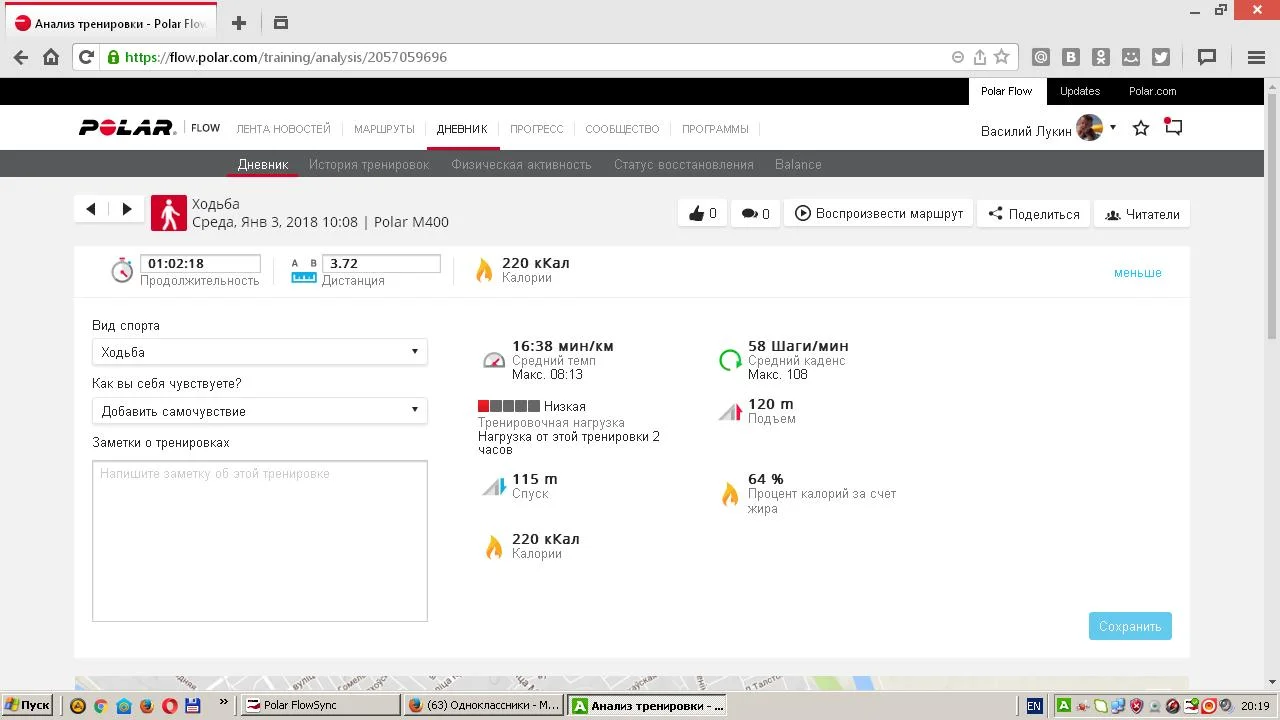Open browser hamburger menu
Image resolution: width=1280 pixels, height=720 pixels.
1257,57
